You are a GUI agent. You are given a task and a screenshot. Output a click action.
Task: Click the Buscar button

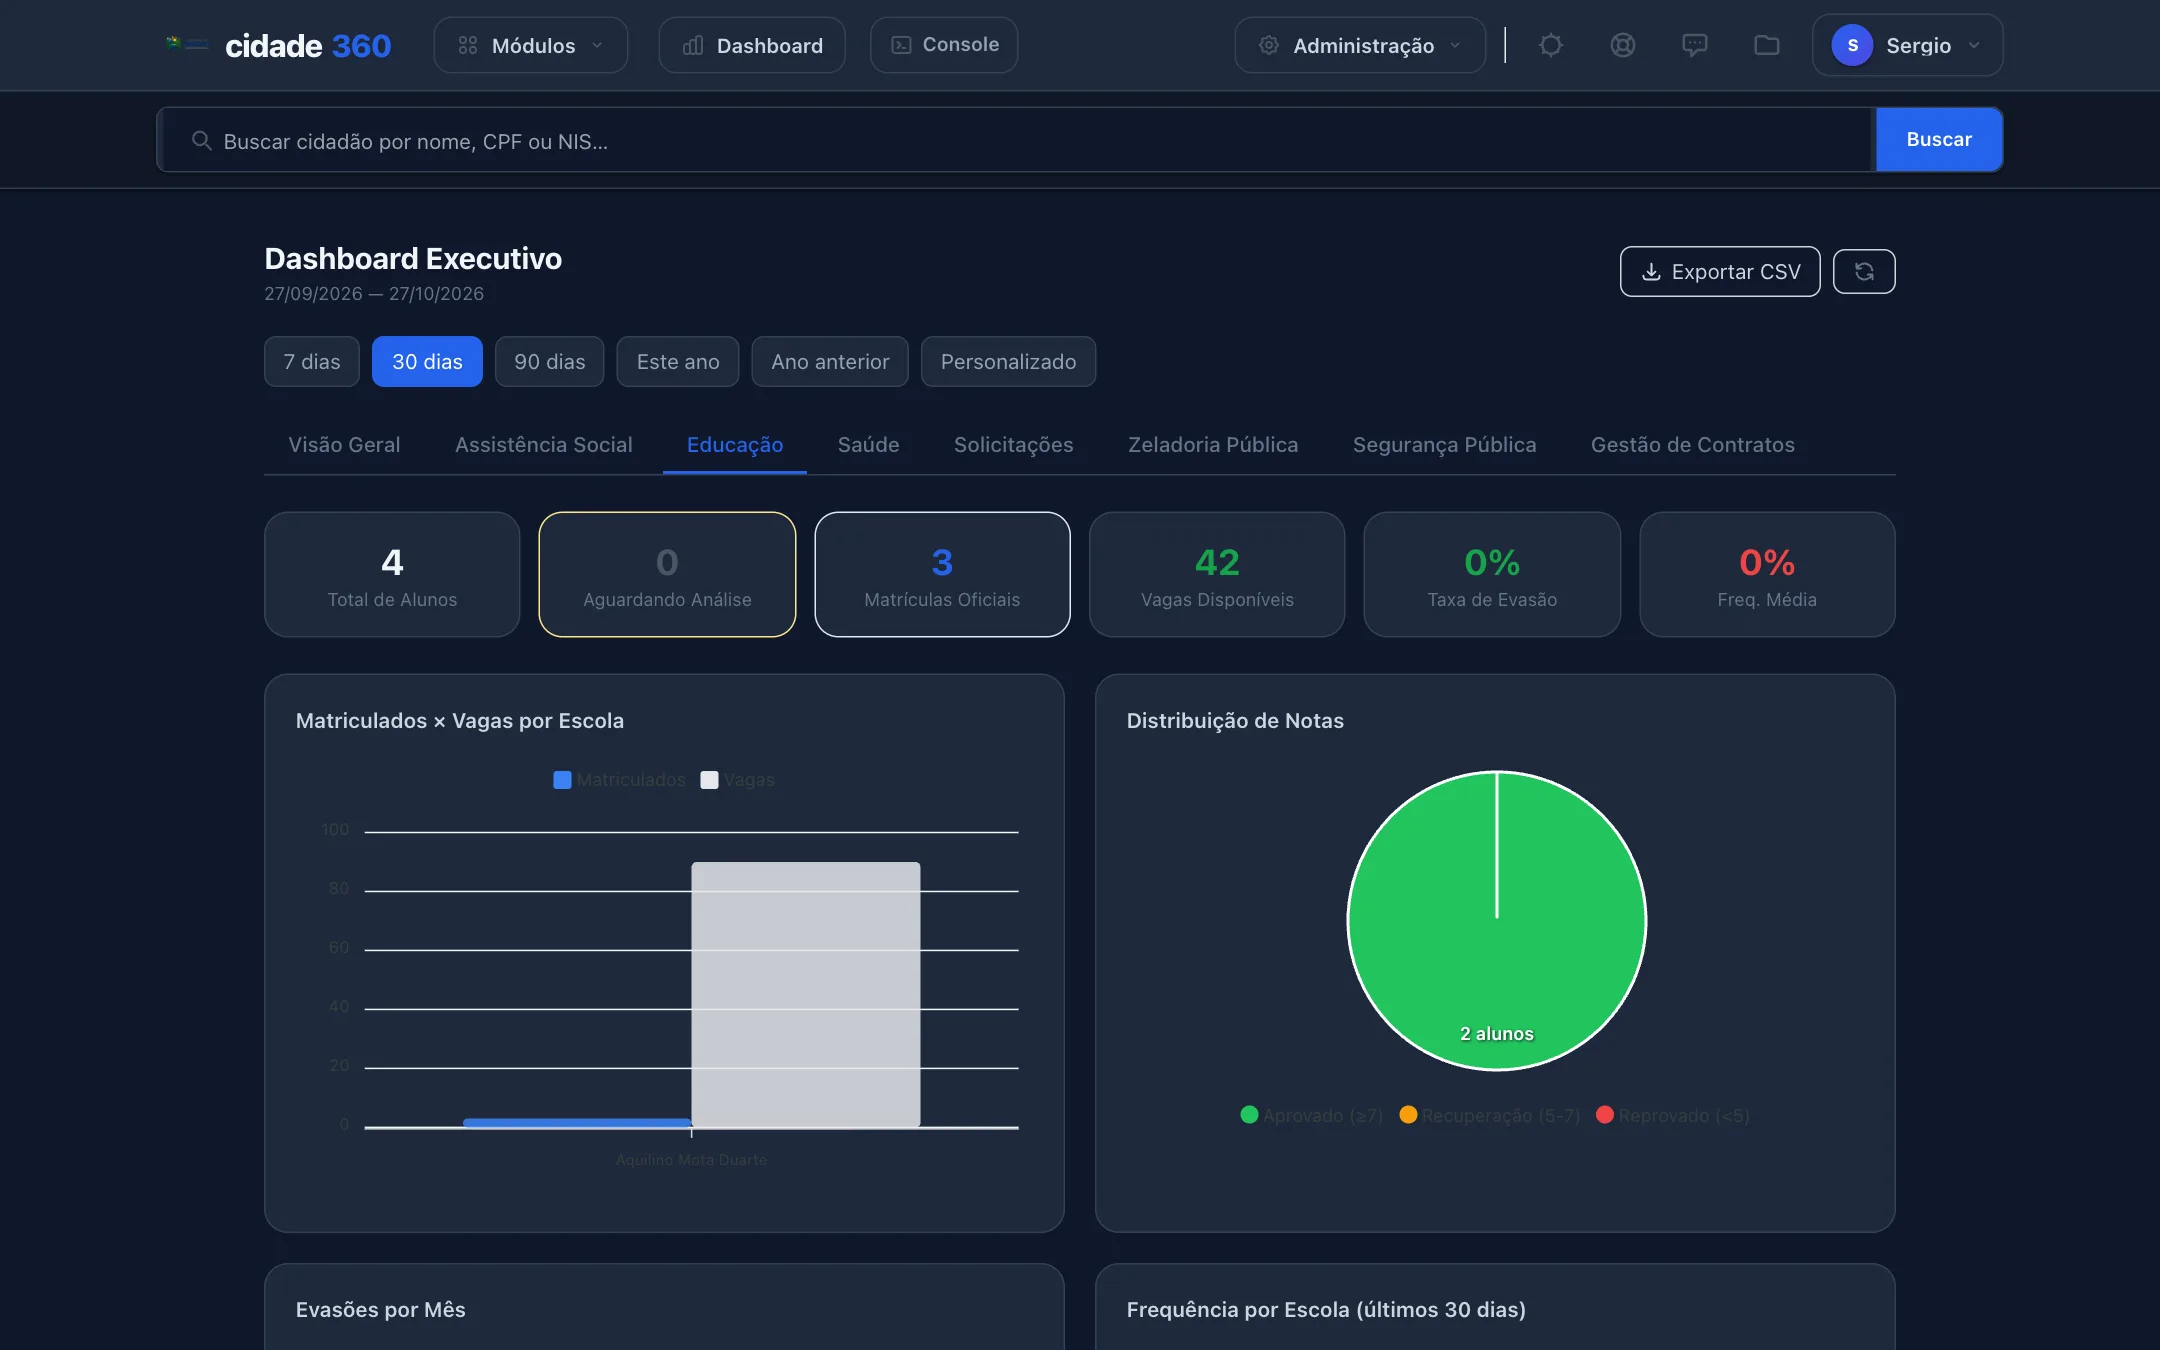click(x=1939, y=139)
